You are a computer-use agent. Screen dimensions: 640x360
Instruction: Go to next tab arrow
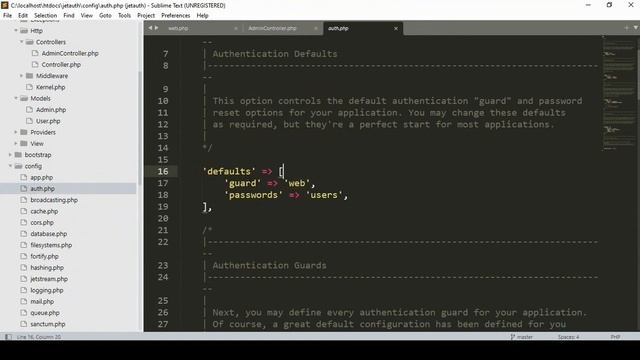pyautogui.click(x=156, y=28)
